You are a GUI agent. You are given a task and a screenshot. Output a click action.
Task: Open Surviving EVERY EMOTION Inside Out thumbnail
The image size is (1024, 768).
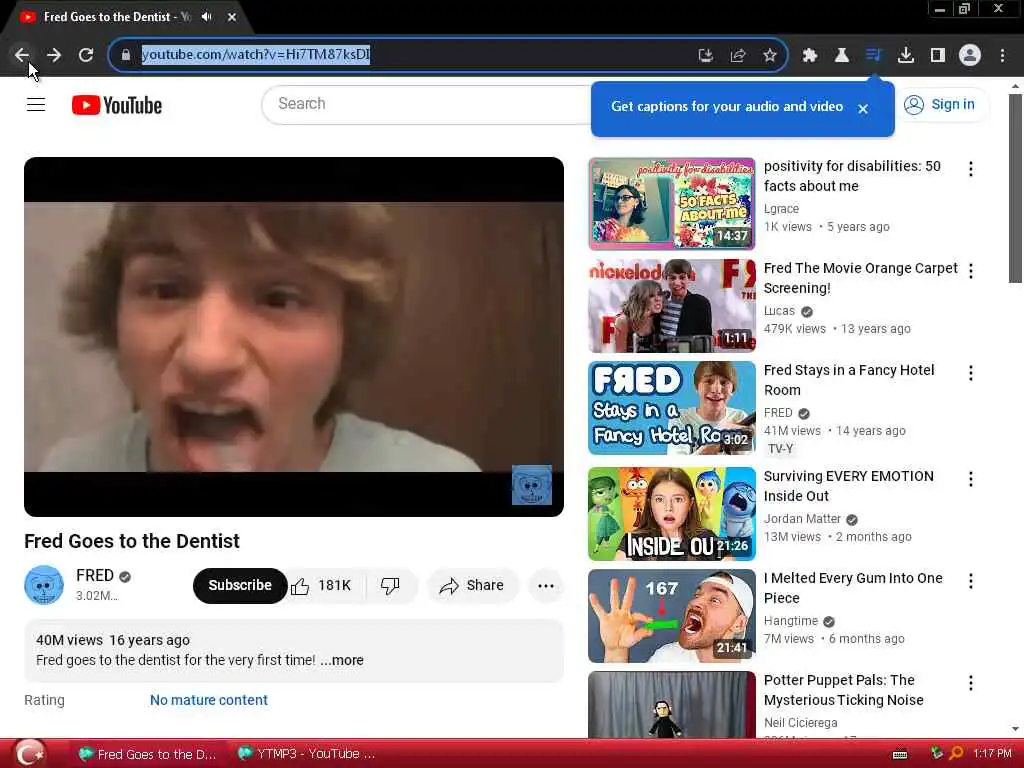click(671, 514)
